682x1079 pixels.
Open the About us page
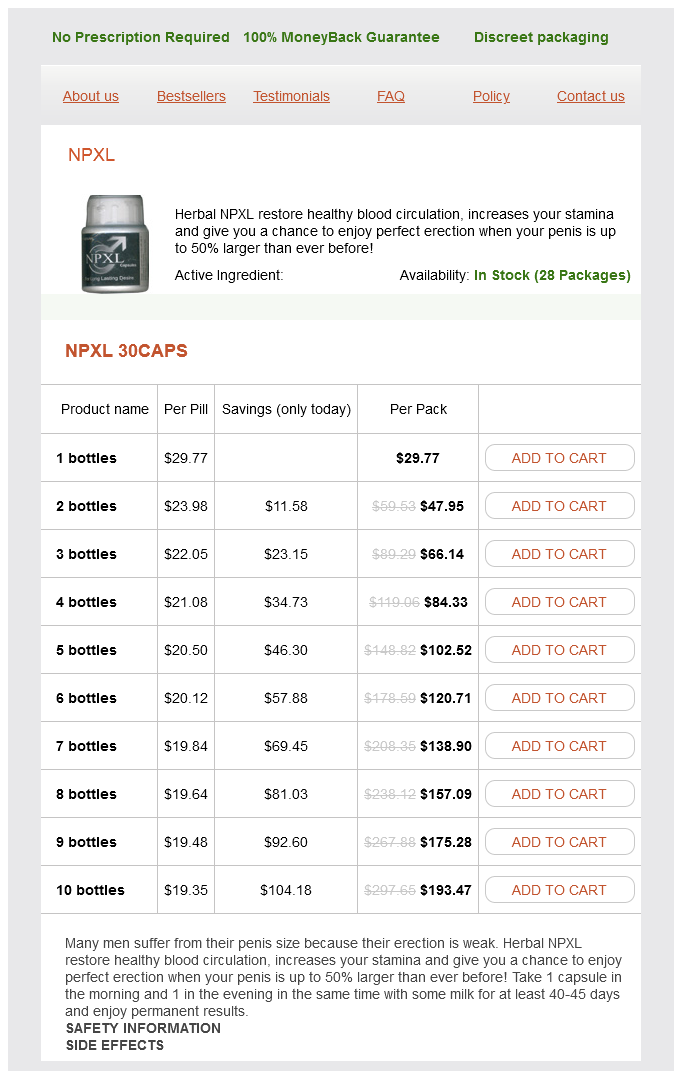tap(91, 96)
